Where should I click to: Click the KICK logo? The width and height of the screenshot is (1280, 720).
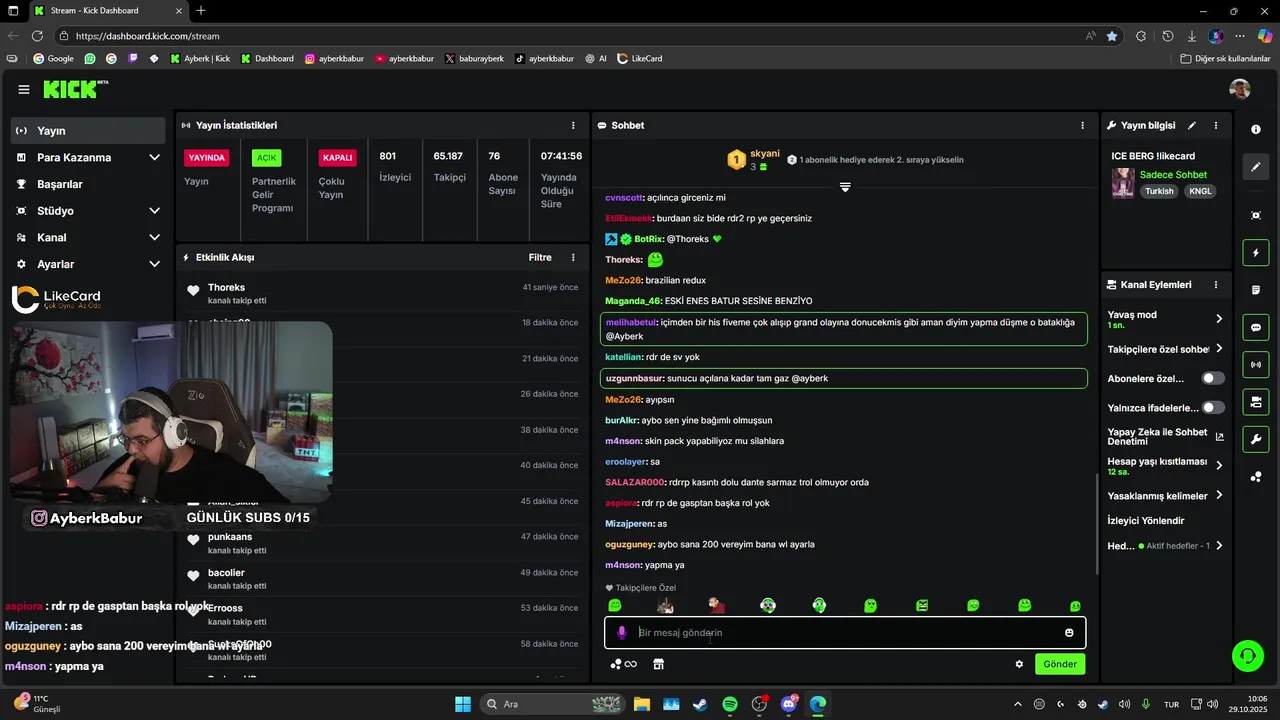click(75, 90)
